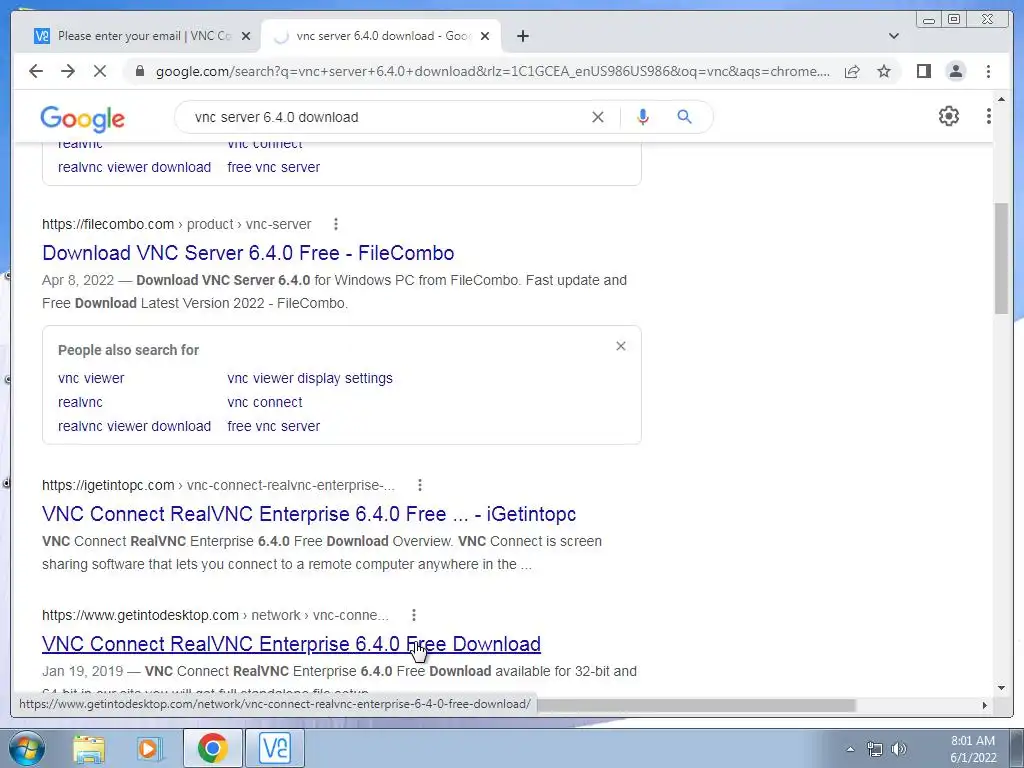This screenshot has height=768, width=1024.
Task: Open Download VNC Server 6.4.0 Free - FileCombo
Action: pyautogui.click(x=248, y=253)
